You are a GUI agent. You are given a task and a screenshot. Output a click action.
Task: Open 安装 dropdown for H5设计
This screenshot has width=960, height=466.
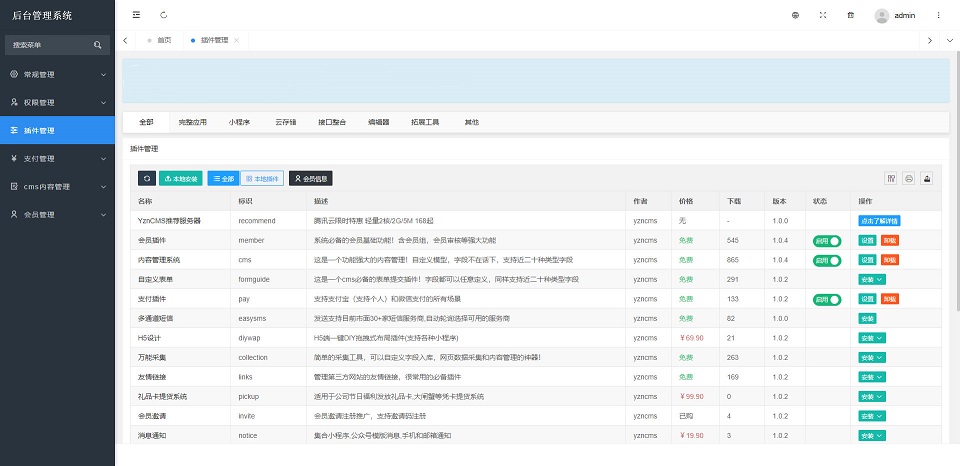click(x=872, y=338)
